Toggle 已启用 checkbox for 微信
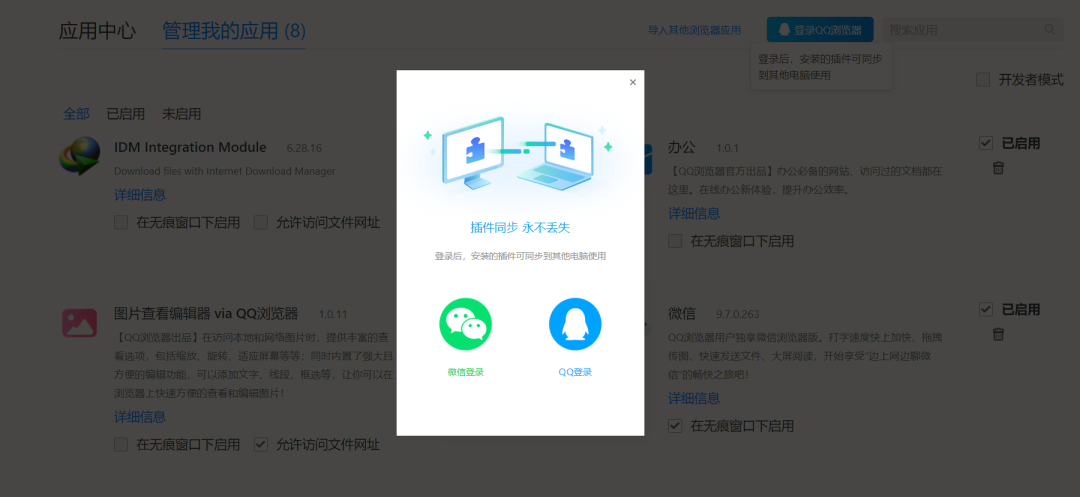 coord(986,309)
